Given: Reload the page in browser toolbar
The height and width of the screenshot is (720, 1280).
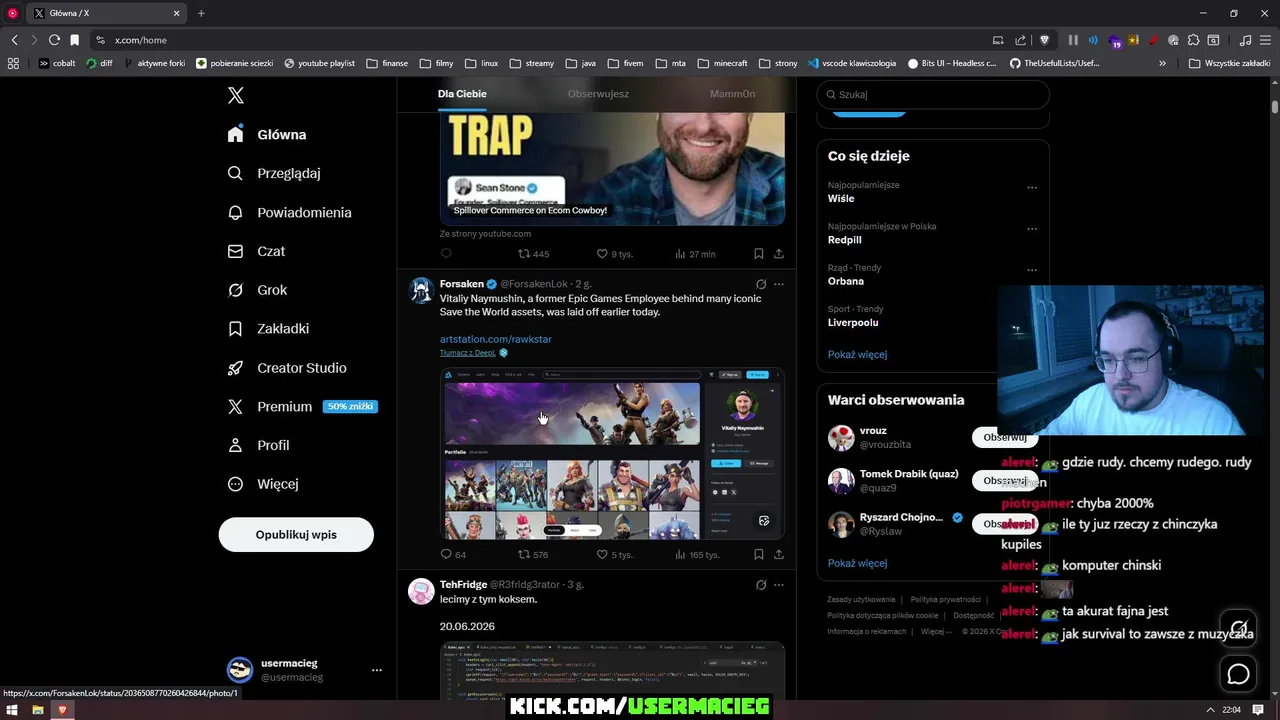Looking at the screenshot, I should pos(54,40).
